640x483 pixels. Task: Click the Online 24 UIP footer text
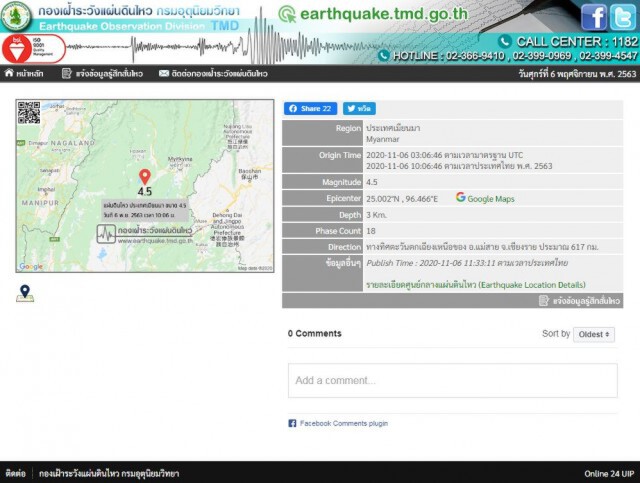pyautogui.click(x=609, y=474)
